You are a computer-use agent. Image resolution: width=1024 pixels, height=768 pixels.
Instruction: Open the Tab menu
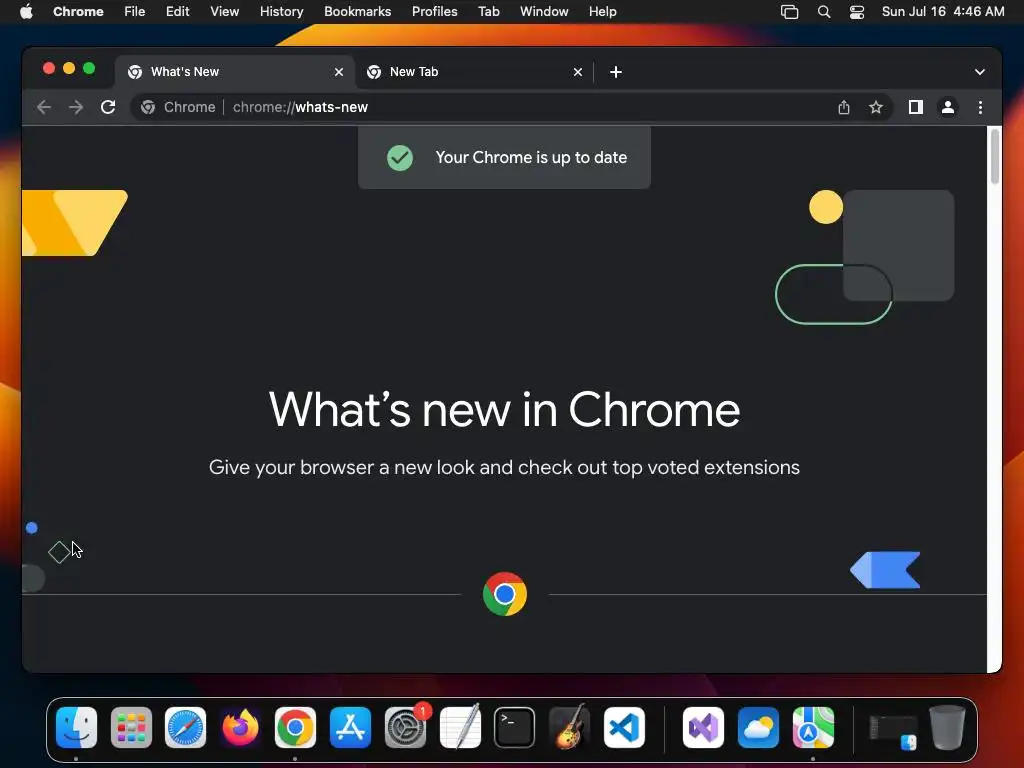click(x=489, y=12)
